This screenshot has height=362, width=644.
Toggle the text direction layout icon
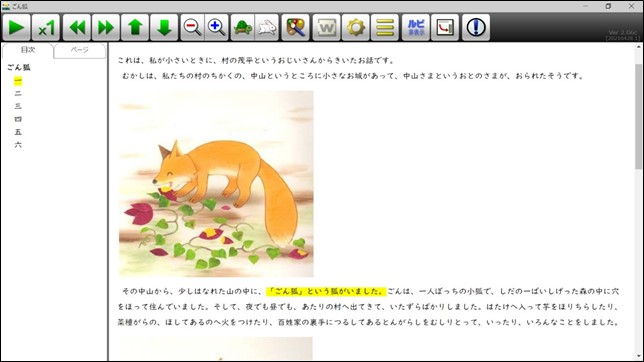click(x=445, y=28)
